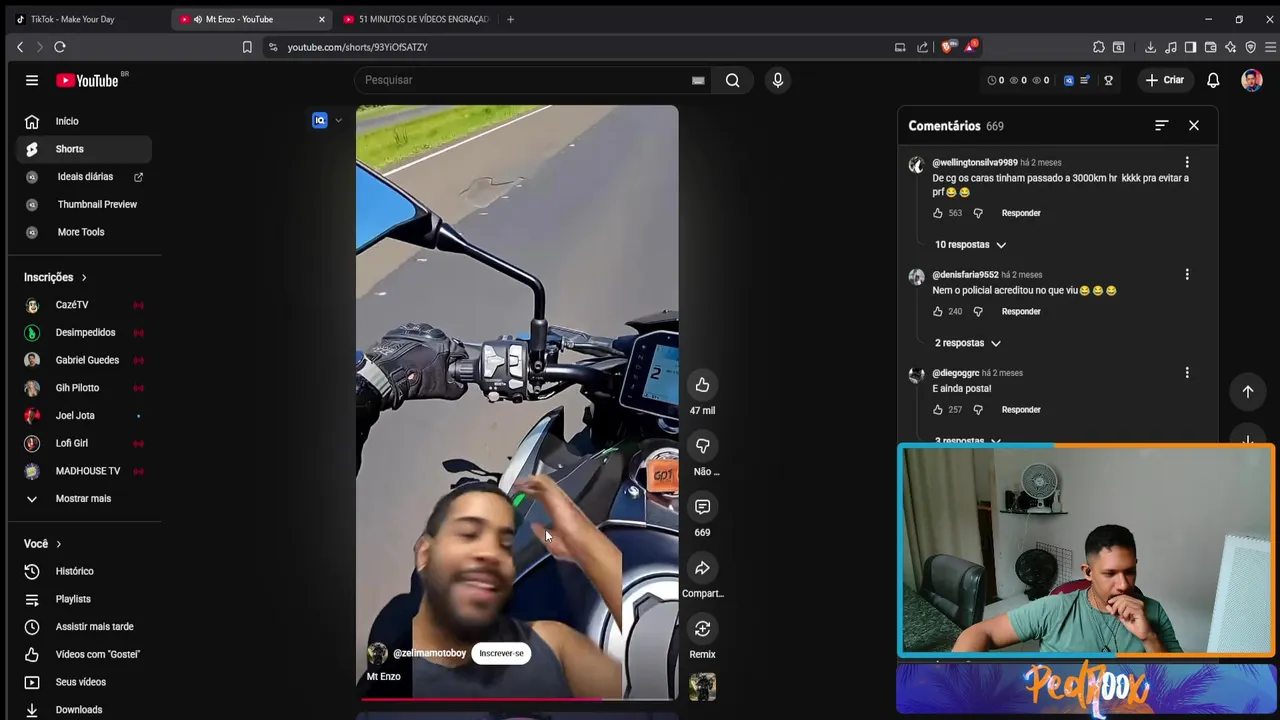Screen dimensions: 1280x720
Task: Open the YouTube hamburger guide menu
Action: 32,80
